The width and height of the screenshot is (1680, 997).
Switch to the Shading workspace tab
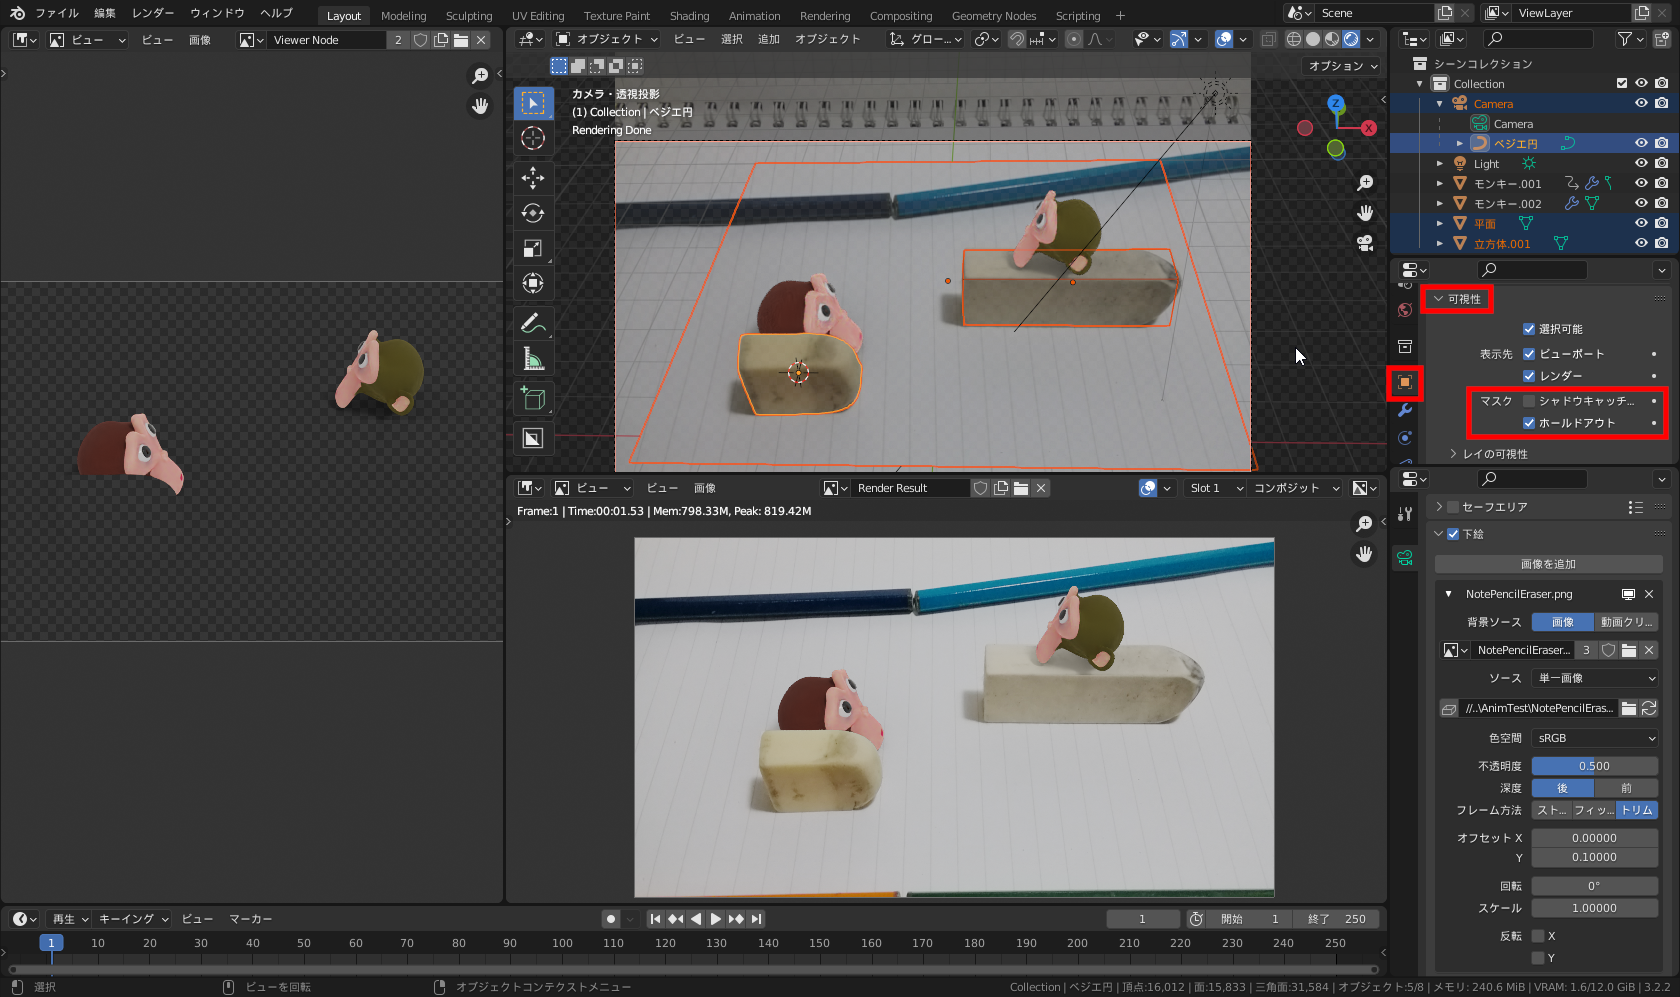click(x=689, y=16)
